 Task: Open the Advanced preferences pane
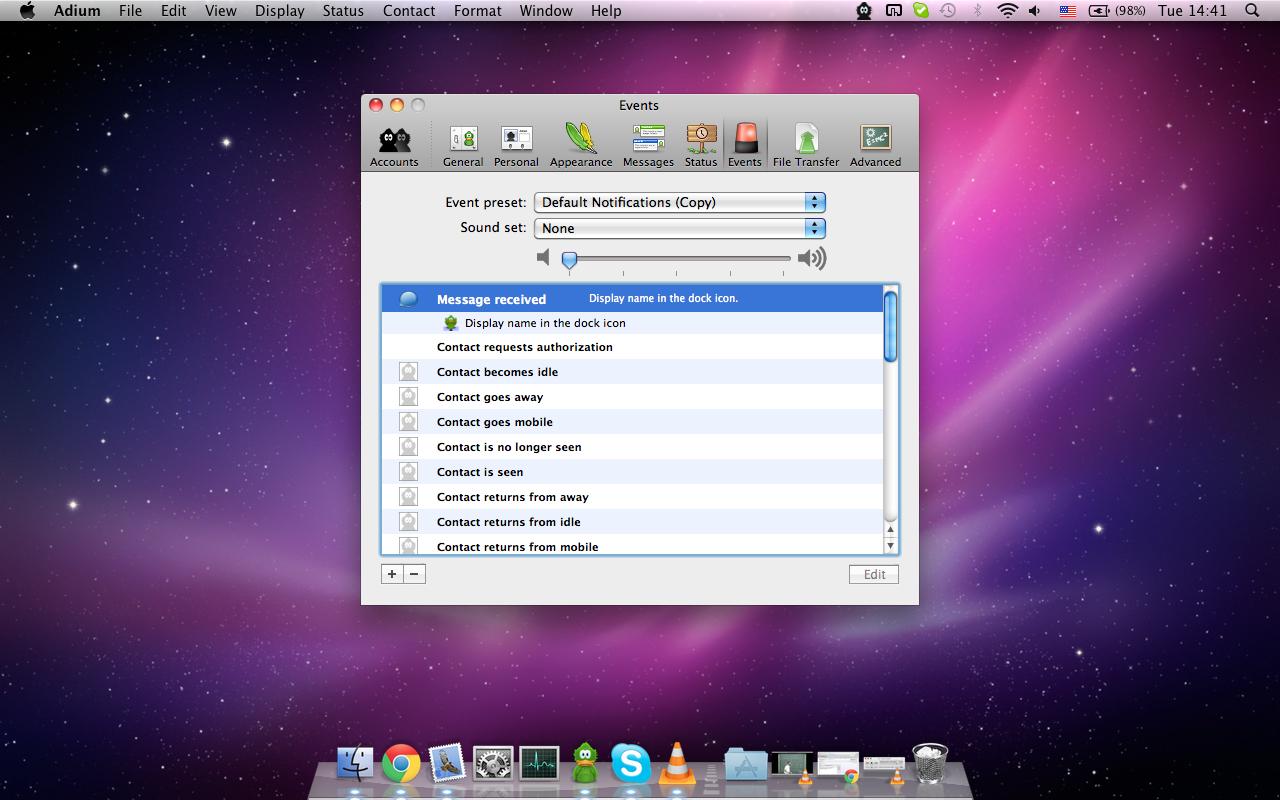click(x=875, y=145)
